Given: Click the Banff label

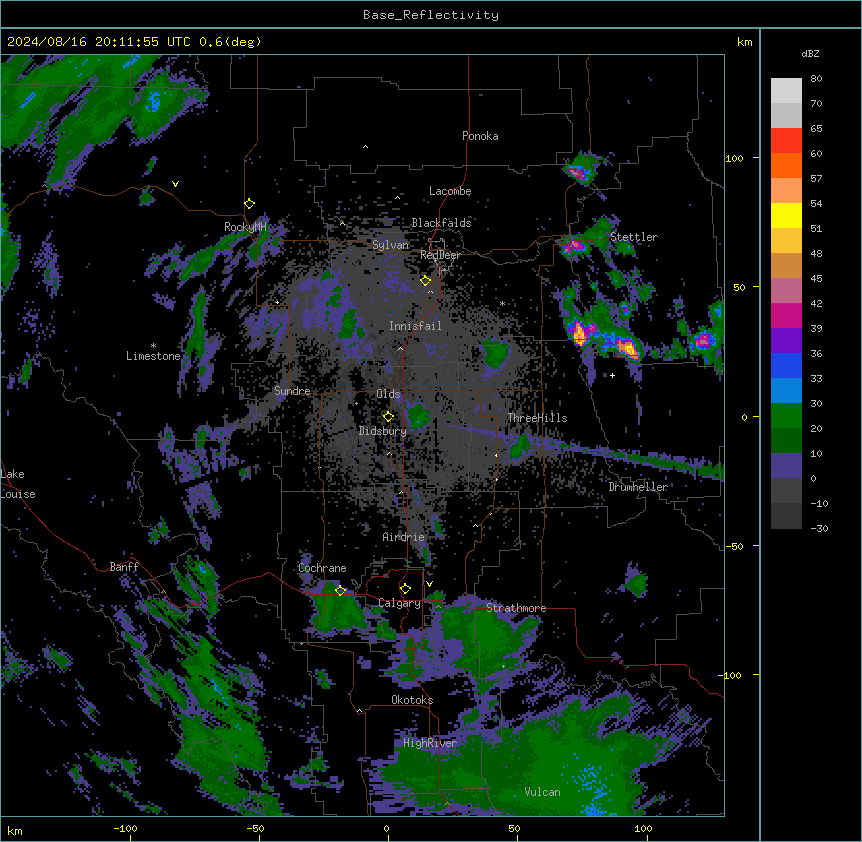Looking at the screenshot, I should pyautogui.click(x=124, y=567).
